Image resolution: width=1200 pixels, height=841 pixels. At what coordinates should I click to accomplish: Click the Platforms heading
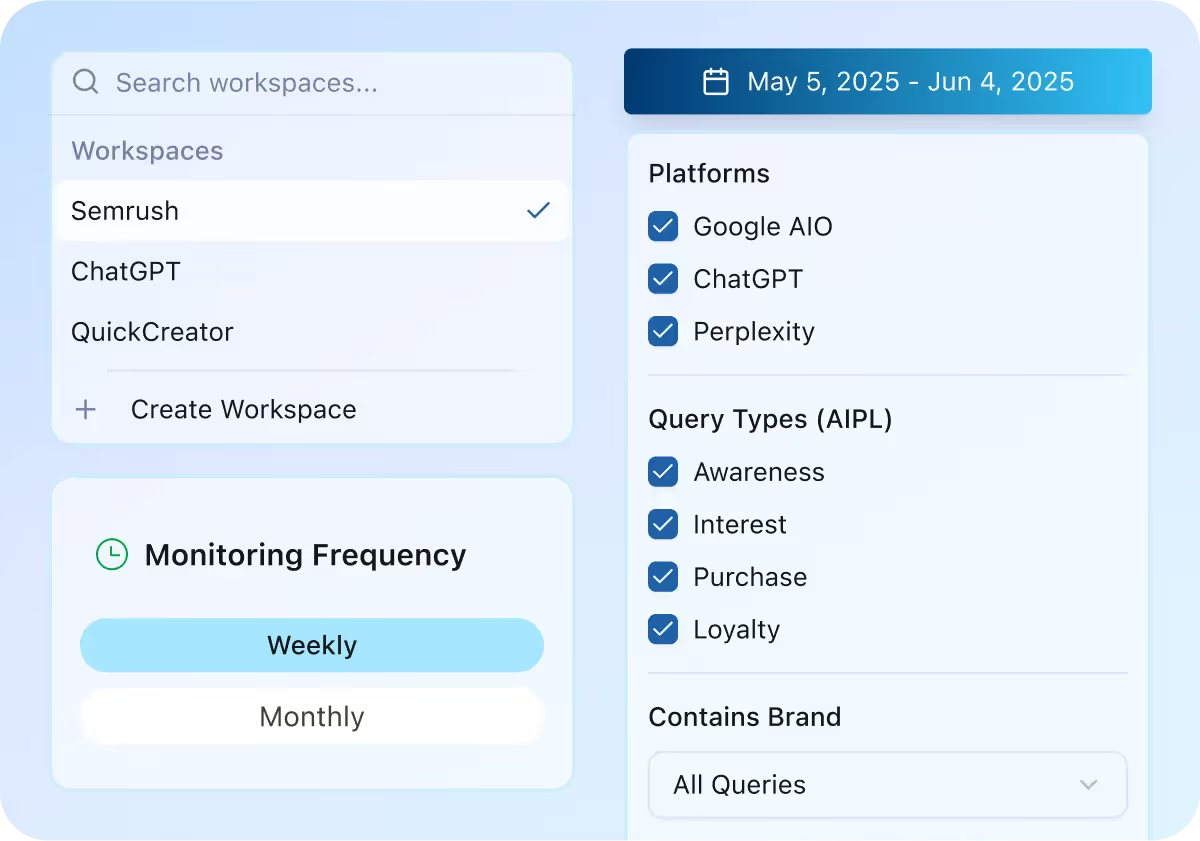tap(709, 174)
